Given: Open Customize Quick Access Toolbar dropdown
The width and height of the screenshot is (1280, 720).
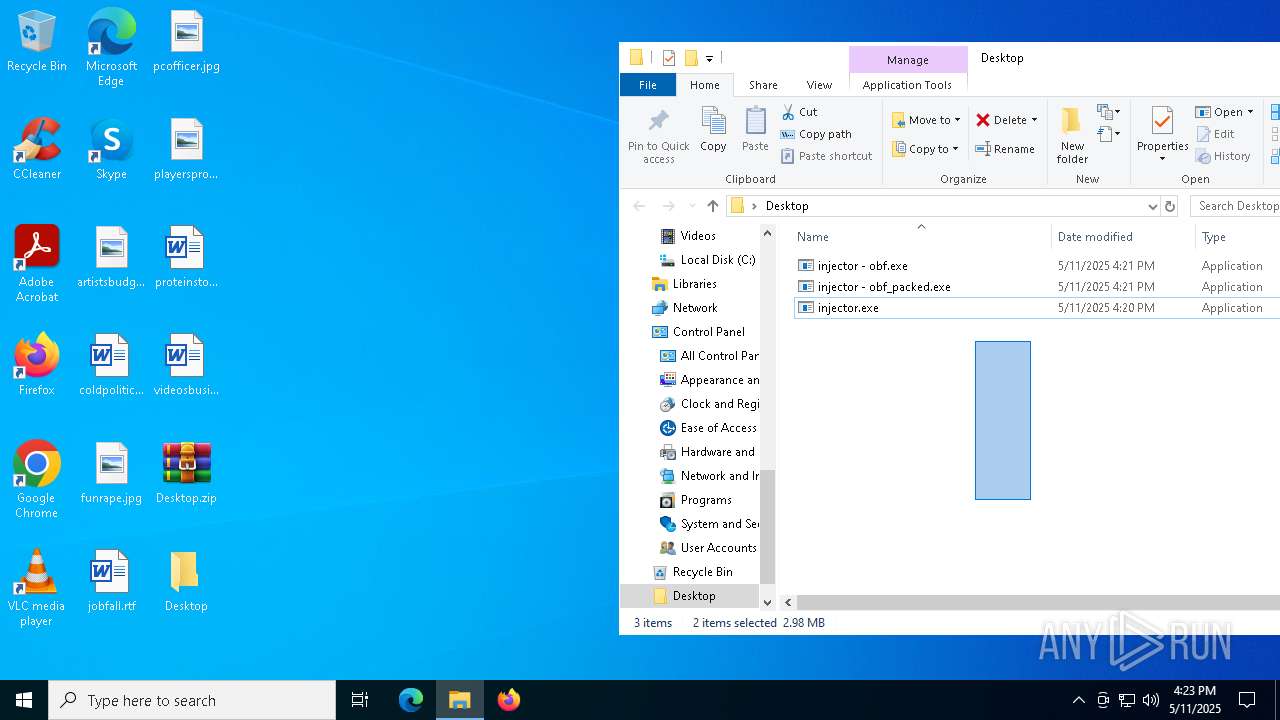Looking at the screenshot, I should (x=709, y=59).
